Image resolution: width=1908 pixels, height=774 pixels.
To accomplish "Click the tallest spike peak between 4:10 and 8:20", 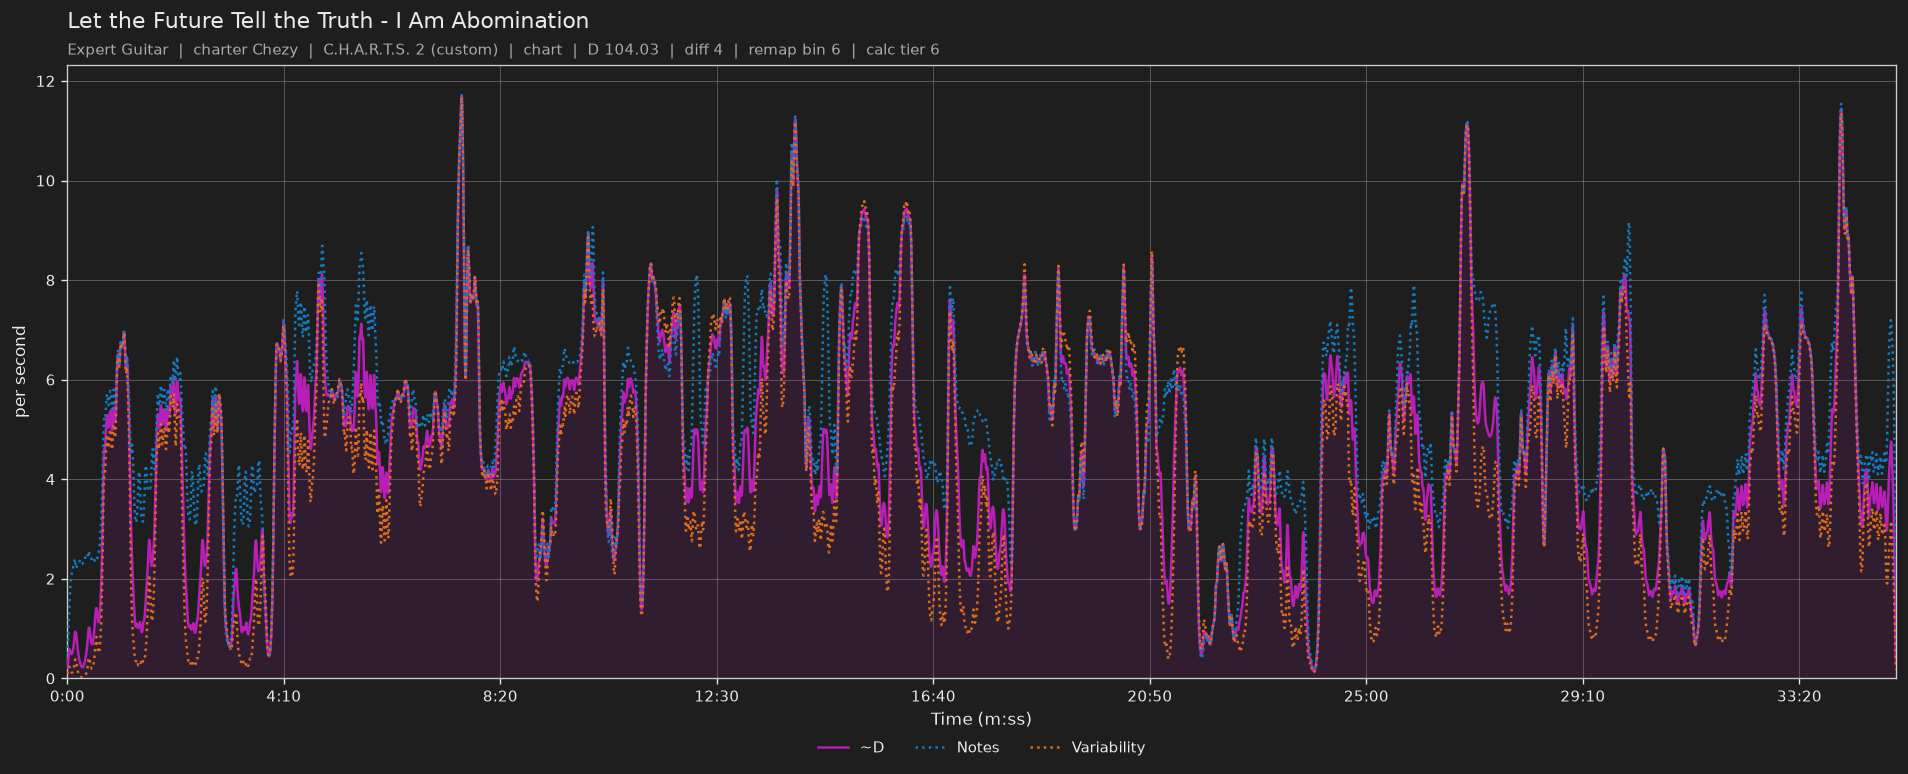I will coord(461,97).
